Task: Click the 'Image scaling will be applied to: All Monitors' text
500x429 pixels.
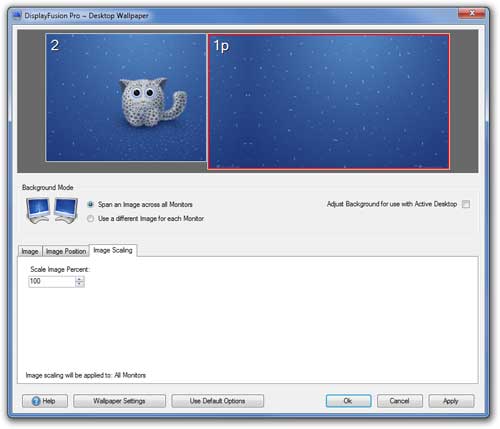Action: tap(86, 375)
